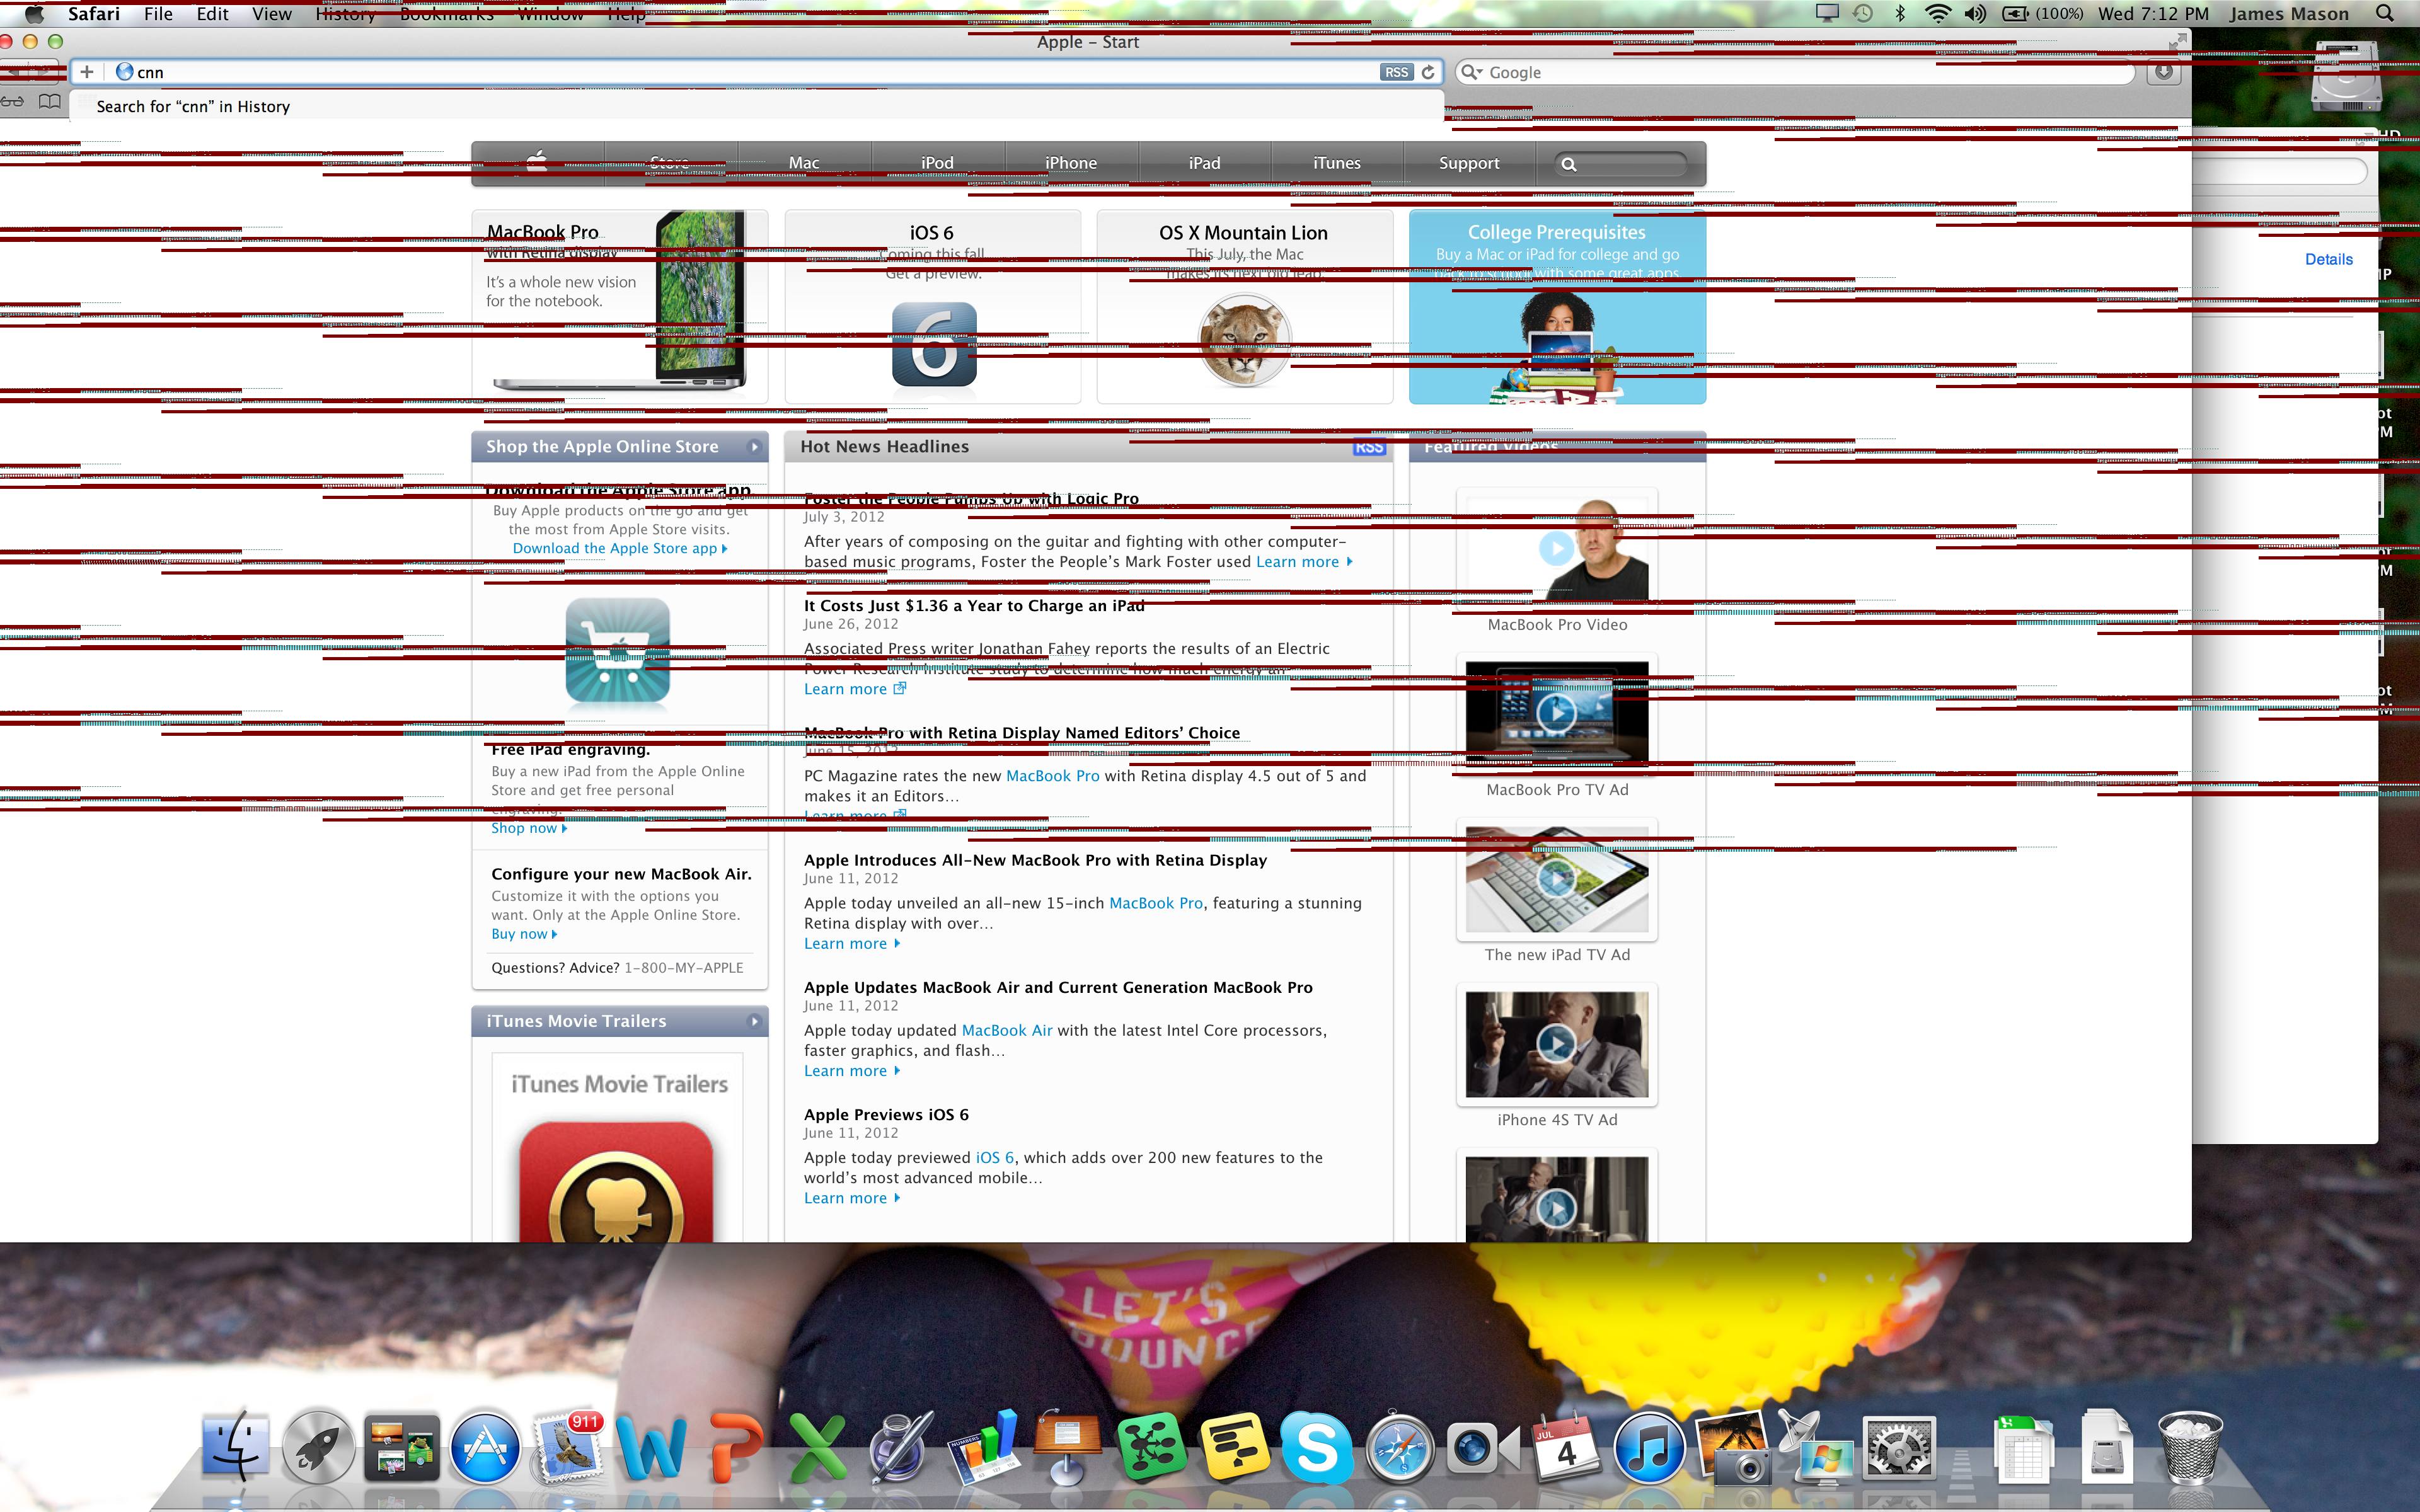Click the Buy now link
The width and height of the screenshot is (2420, 1512).
(524, 934)
